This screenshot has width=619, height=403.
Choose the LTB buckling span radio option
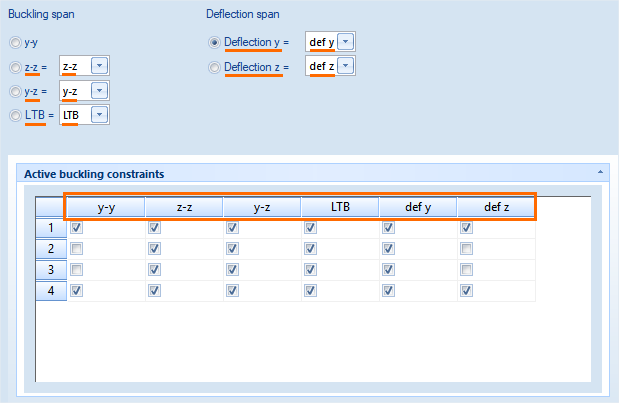tap(15, 115)
